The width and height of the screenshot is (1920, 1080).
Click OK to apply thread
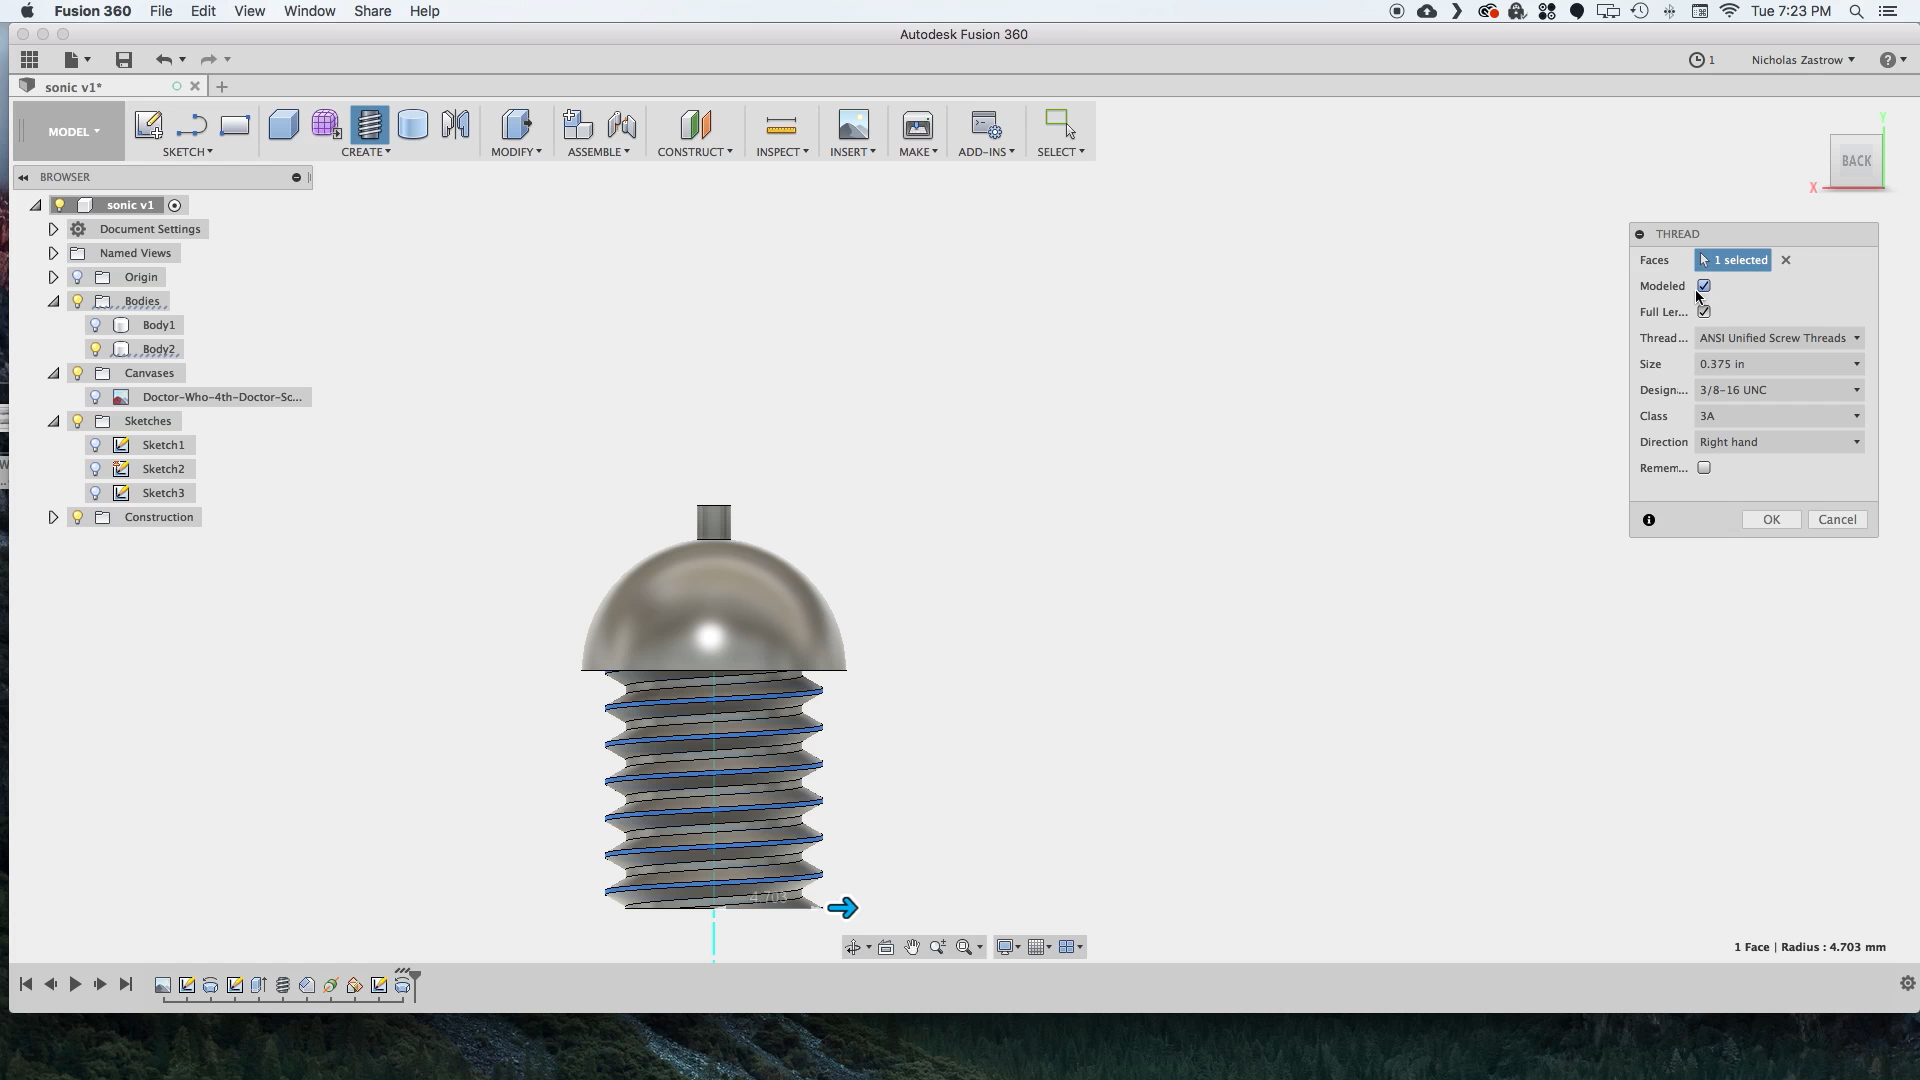(1771, 518)
